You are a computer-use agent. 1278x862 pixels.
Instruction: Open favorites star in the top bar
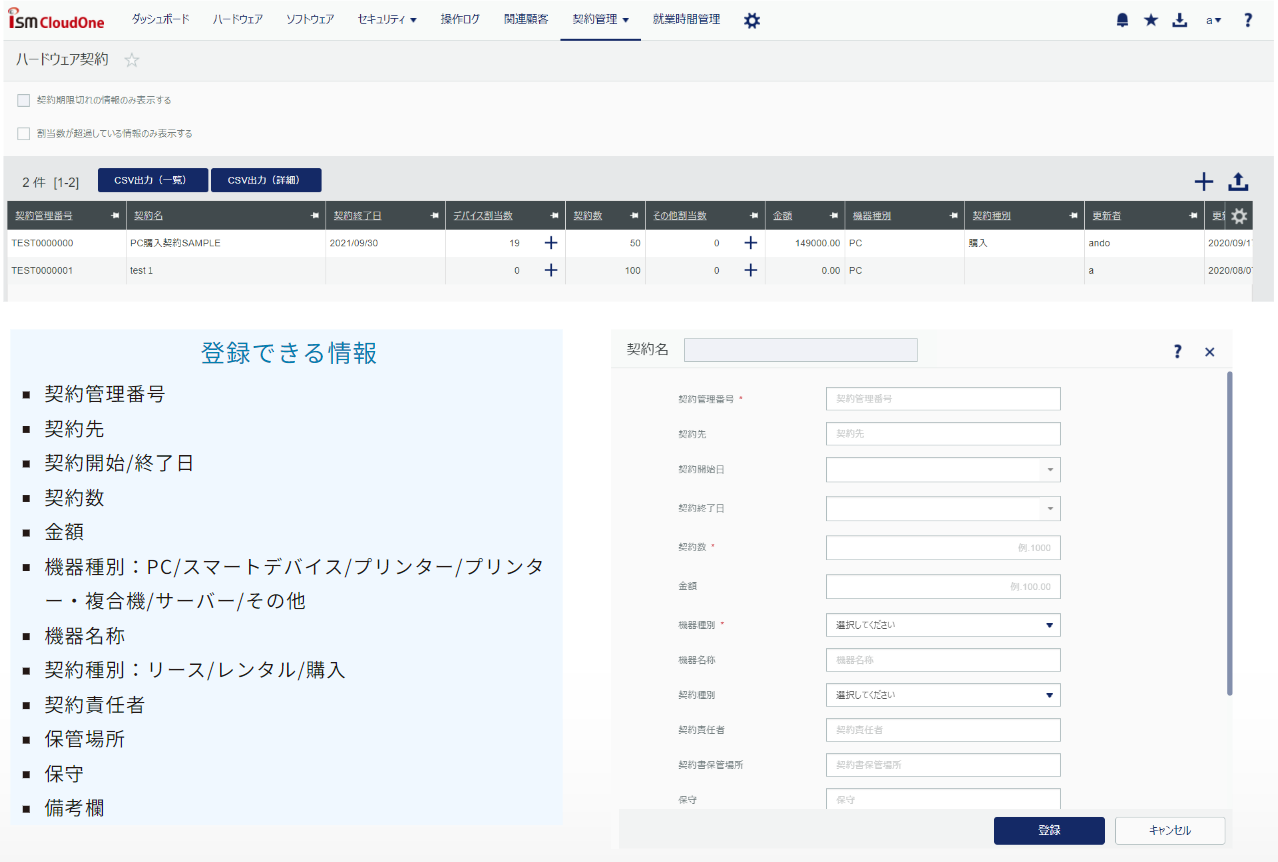tap(1151, 20)
